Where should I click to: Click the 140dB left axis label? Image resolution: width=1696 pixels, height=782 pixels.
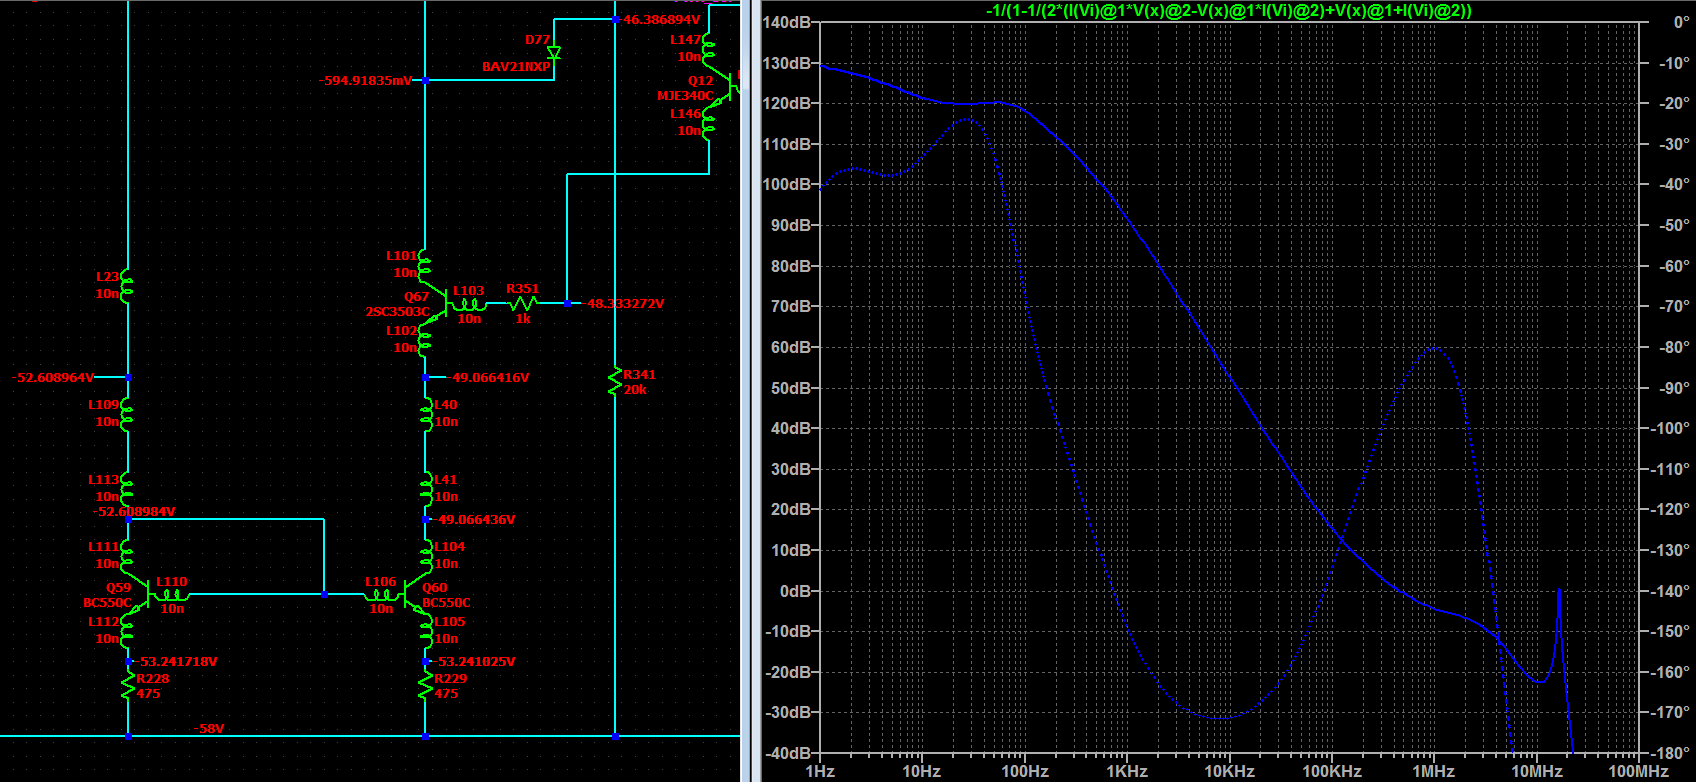click(786, 22)
